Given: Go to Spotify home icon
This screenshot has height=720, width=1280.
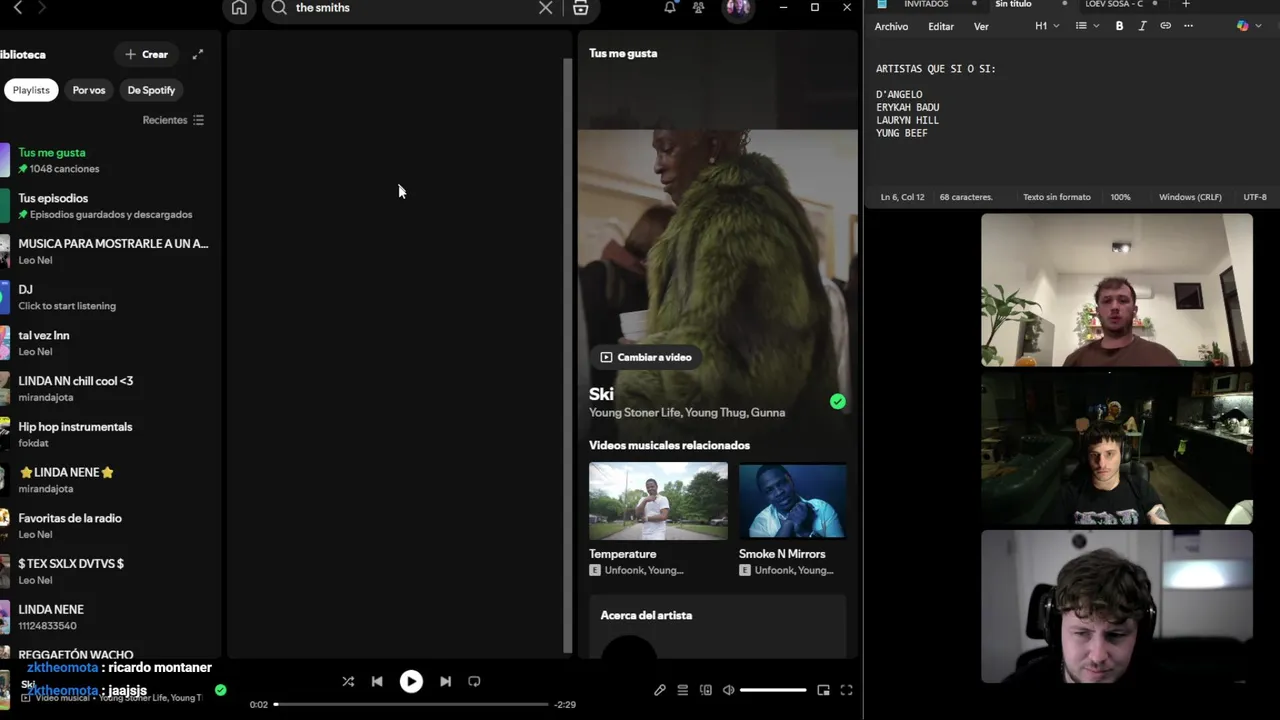Looking at the screenshot, I should pyautogui.click(x=239, y=8).
